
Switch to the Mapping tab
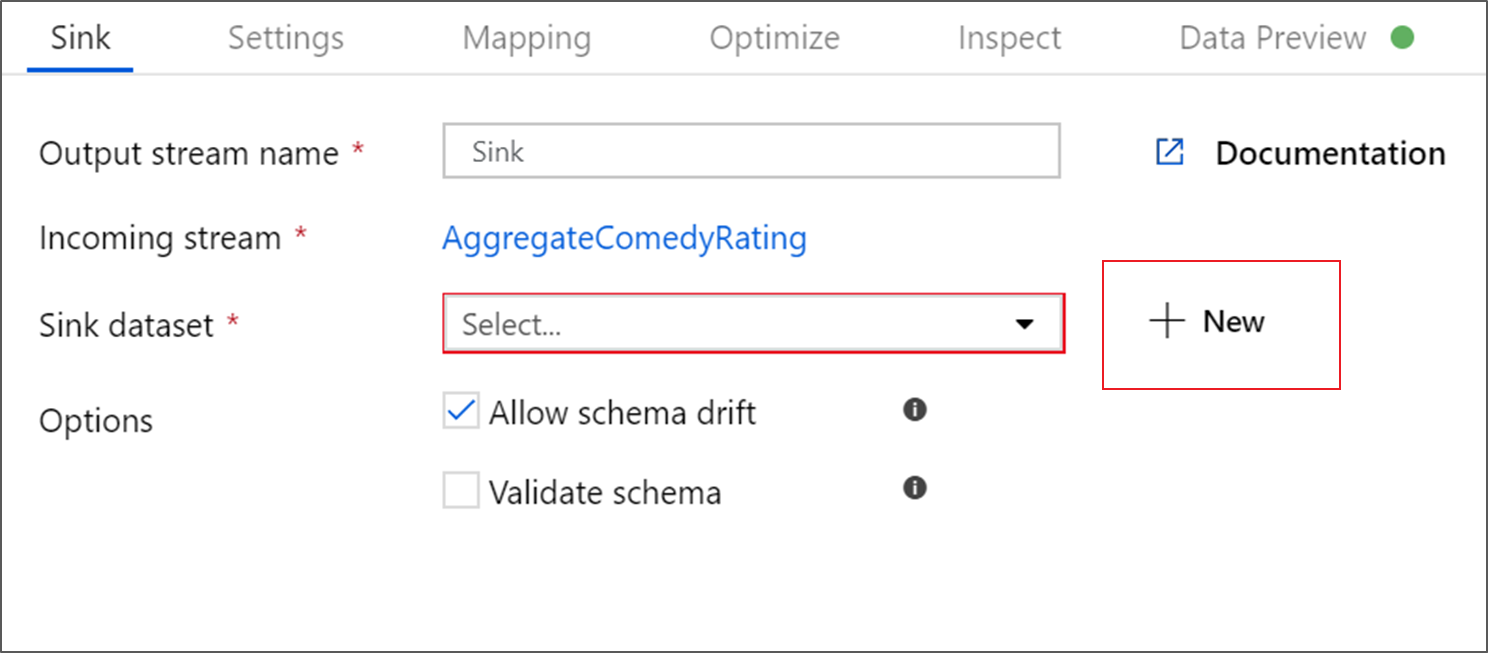[526, 37]
